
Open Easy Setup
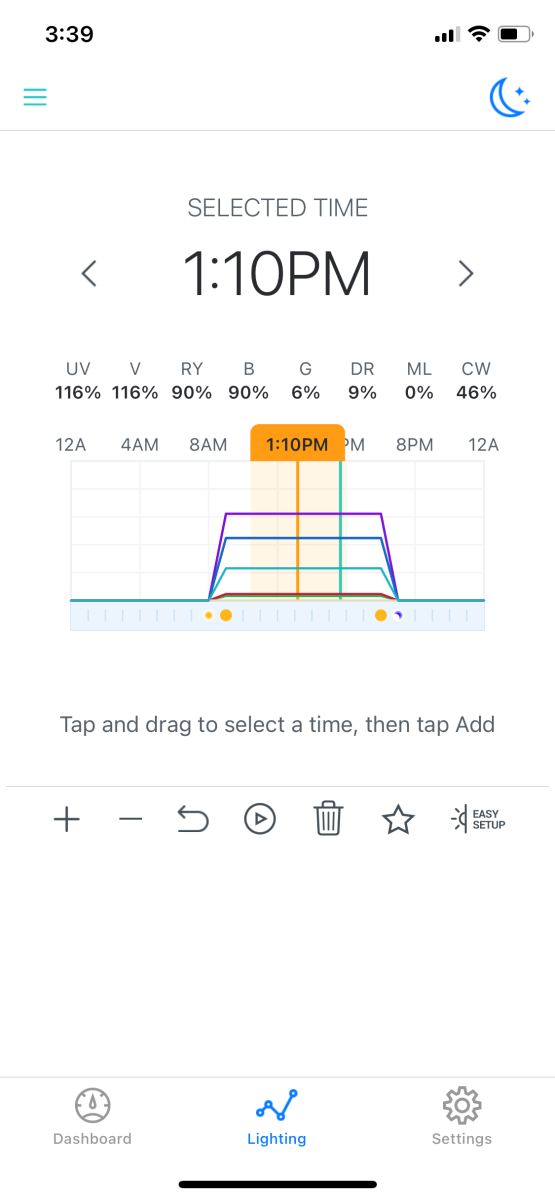click(x=479, y=820)
